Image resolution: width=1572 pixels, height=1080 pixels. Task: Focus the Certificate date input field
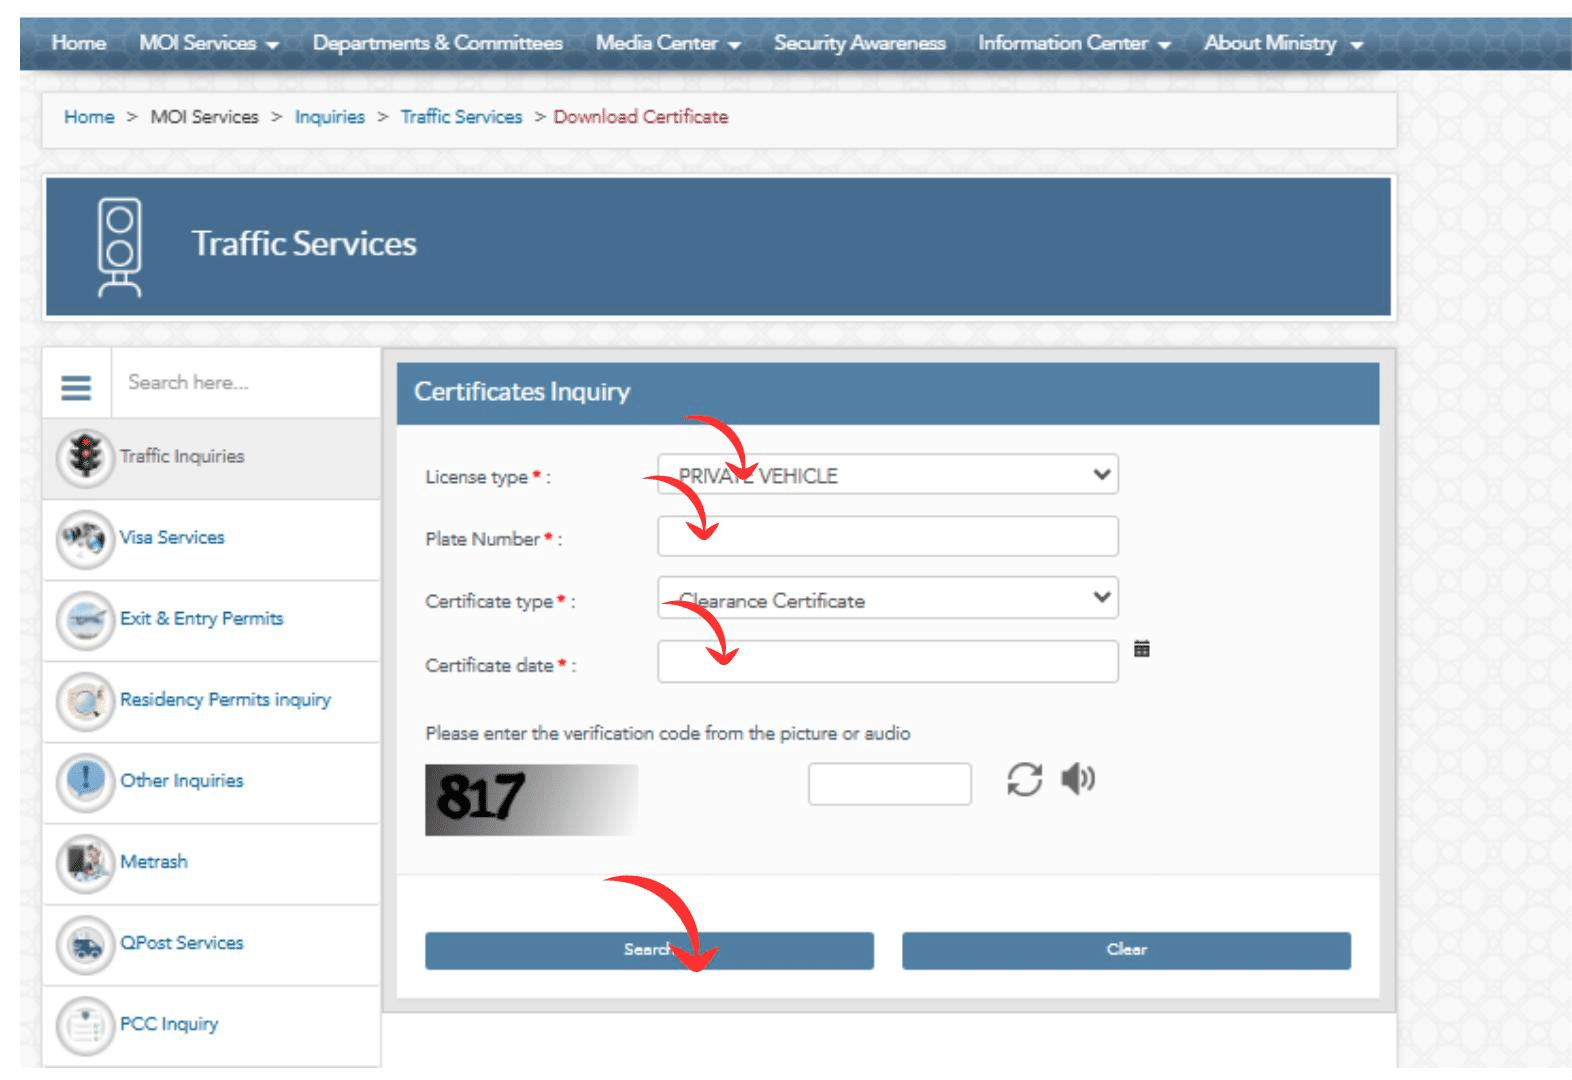[888, 661]
